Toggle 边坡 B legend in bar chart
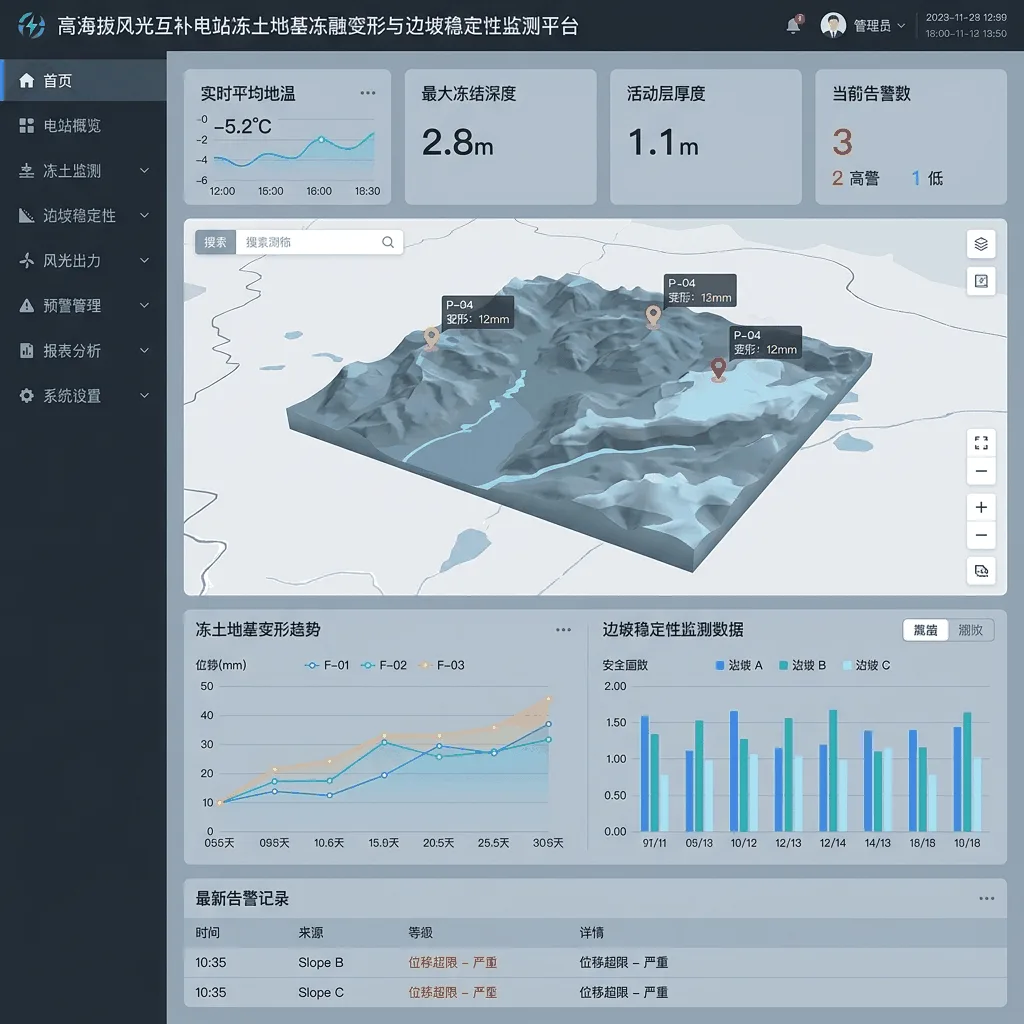 tap(802, 665)
